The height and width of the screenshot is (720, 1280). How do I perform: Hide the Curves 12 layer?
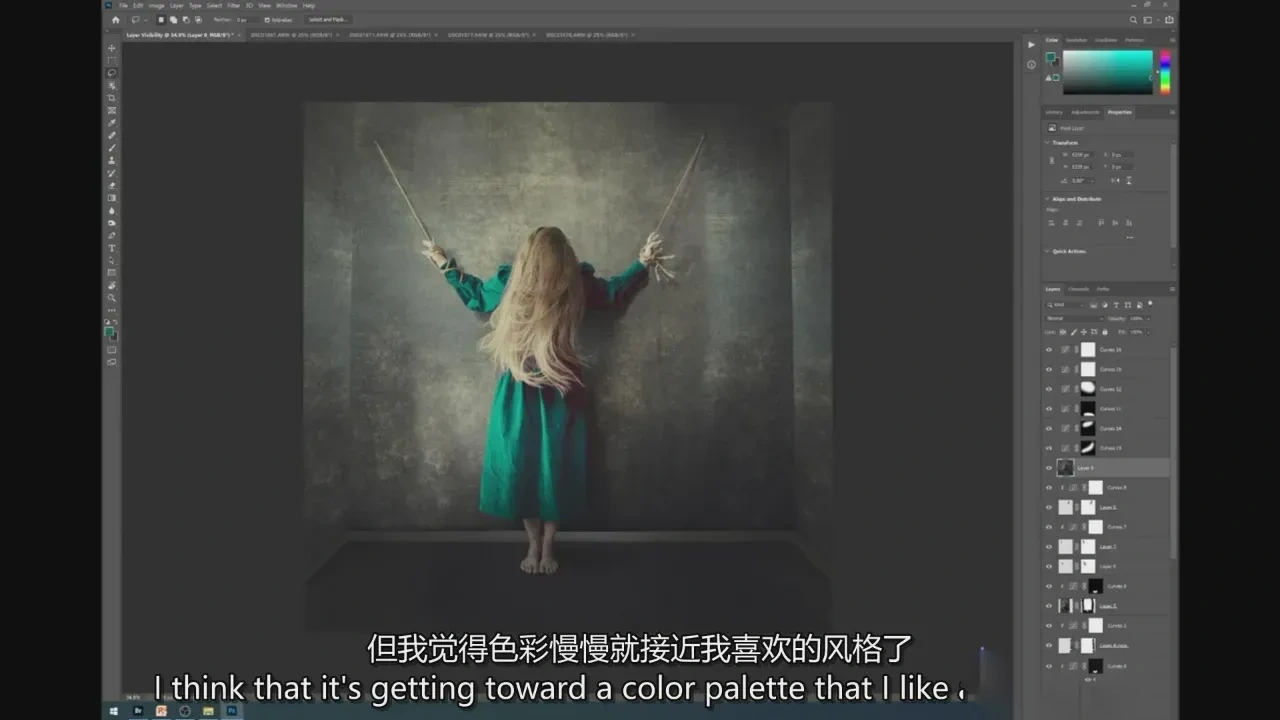[x=1049, y=389]
